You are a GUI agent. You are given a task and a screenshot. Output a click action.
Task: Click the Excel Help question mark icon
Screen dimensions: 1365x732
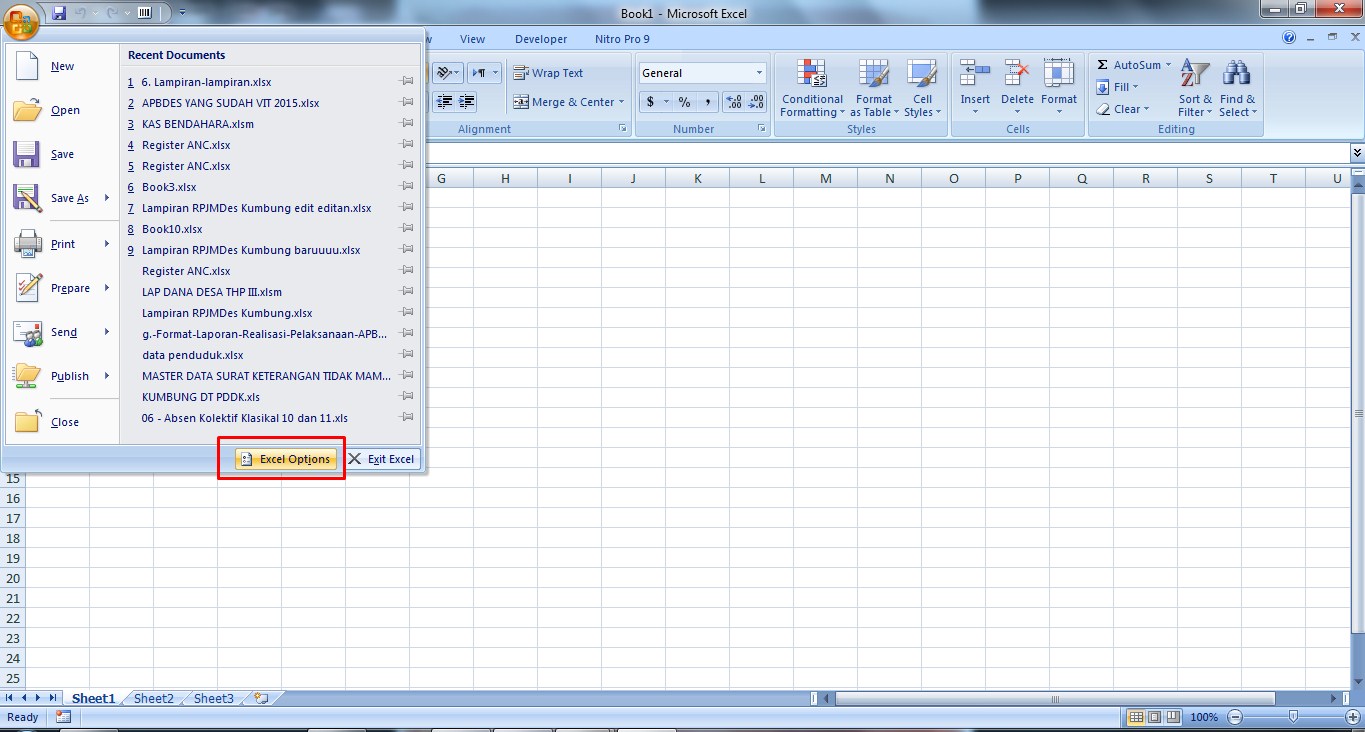click(1289, 38)
